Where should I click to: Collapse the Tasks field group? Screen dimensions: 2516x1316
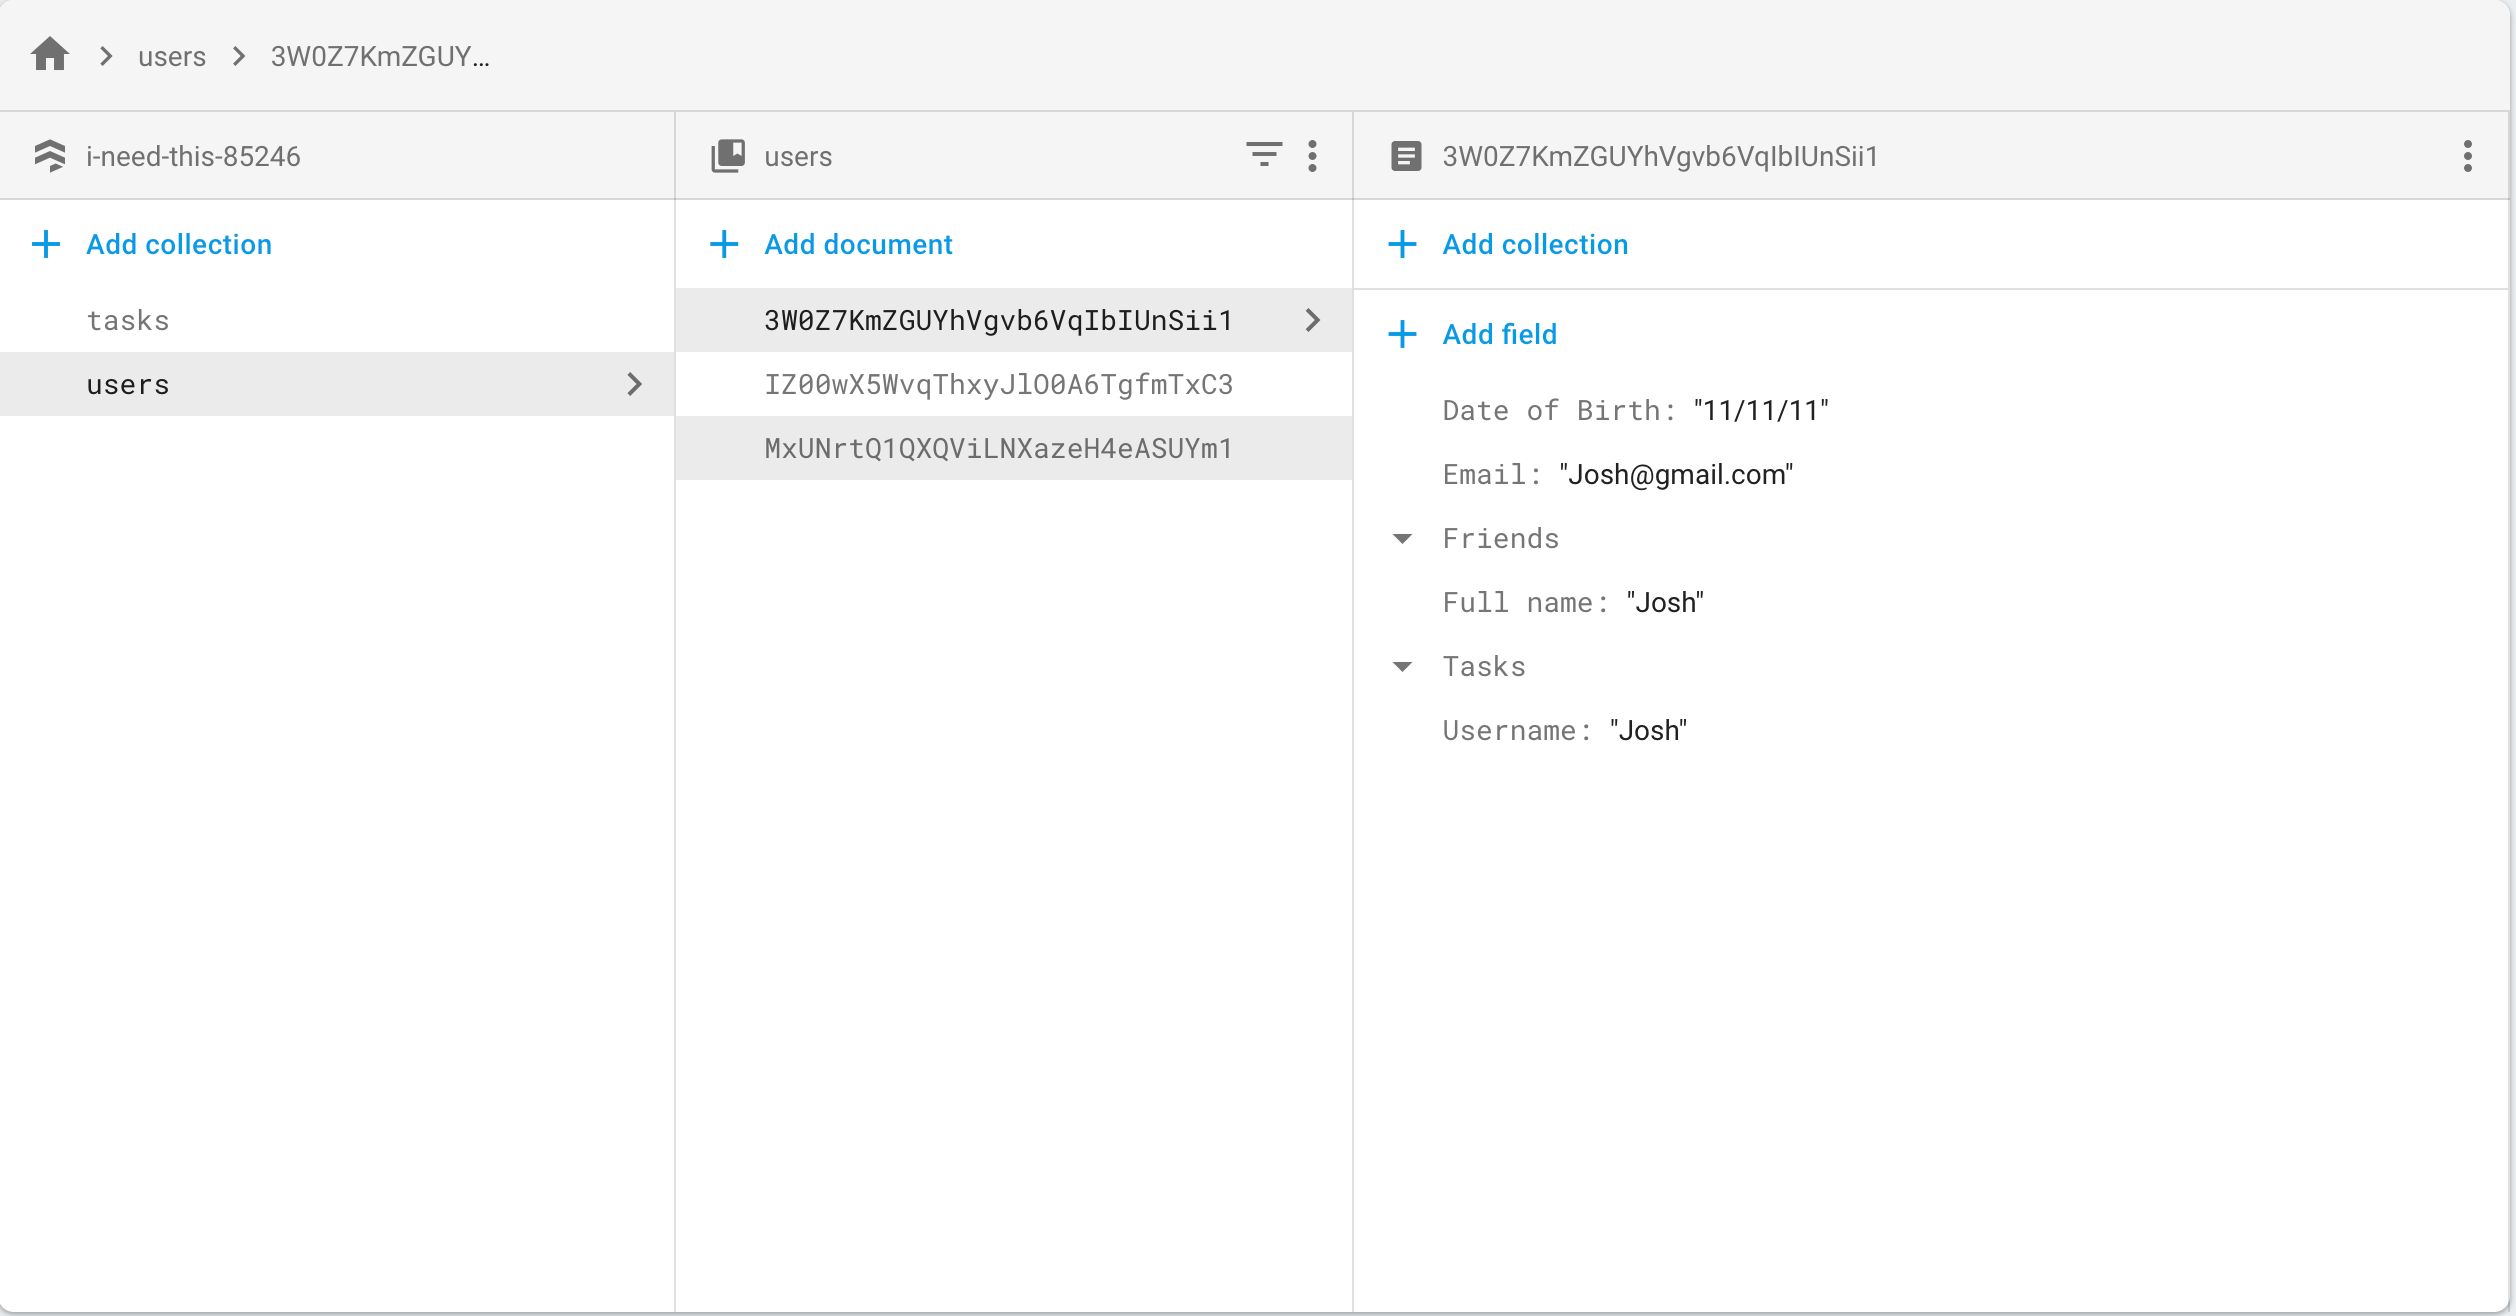point(1401,665)
